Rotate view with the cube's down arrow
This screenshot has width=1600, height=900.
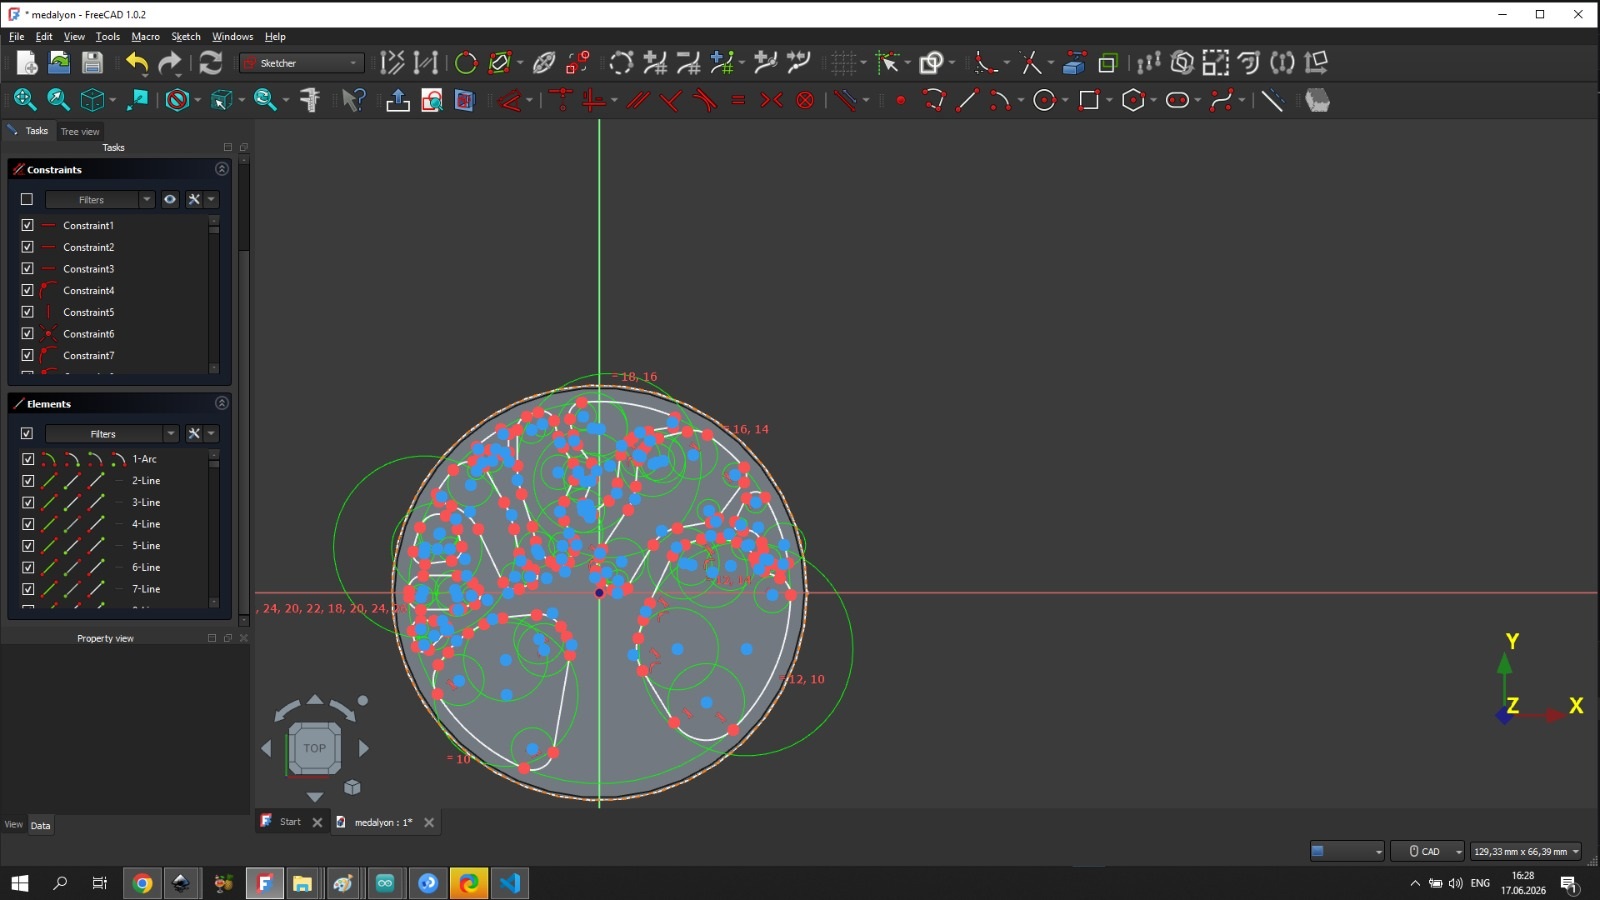(315, 797)
